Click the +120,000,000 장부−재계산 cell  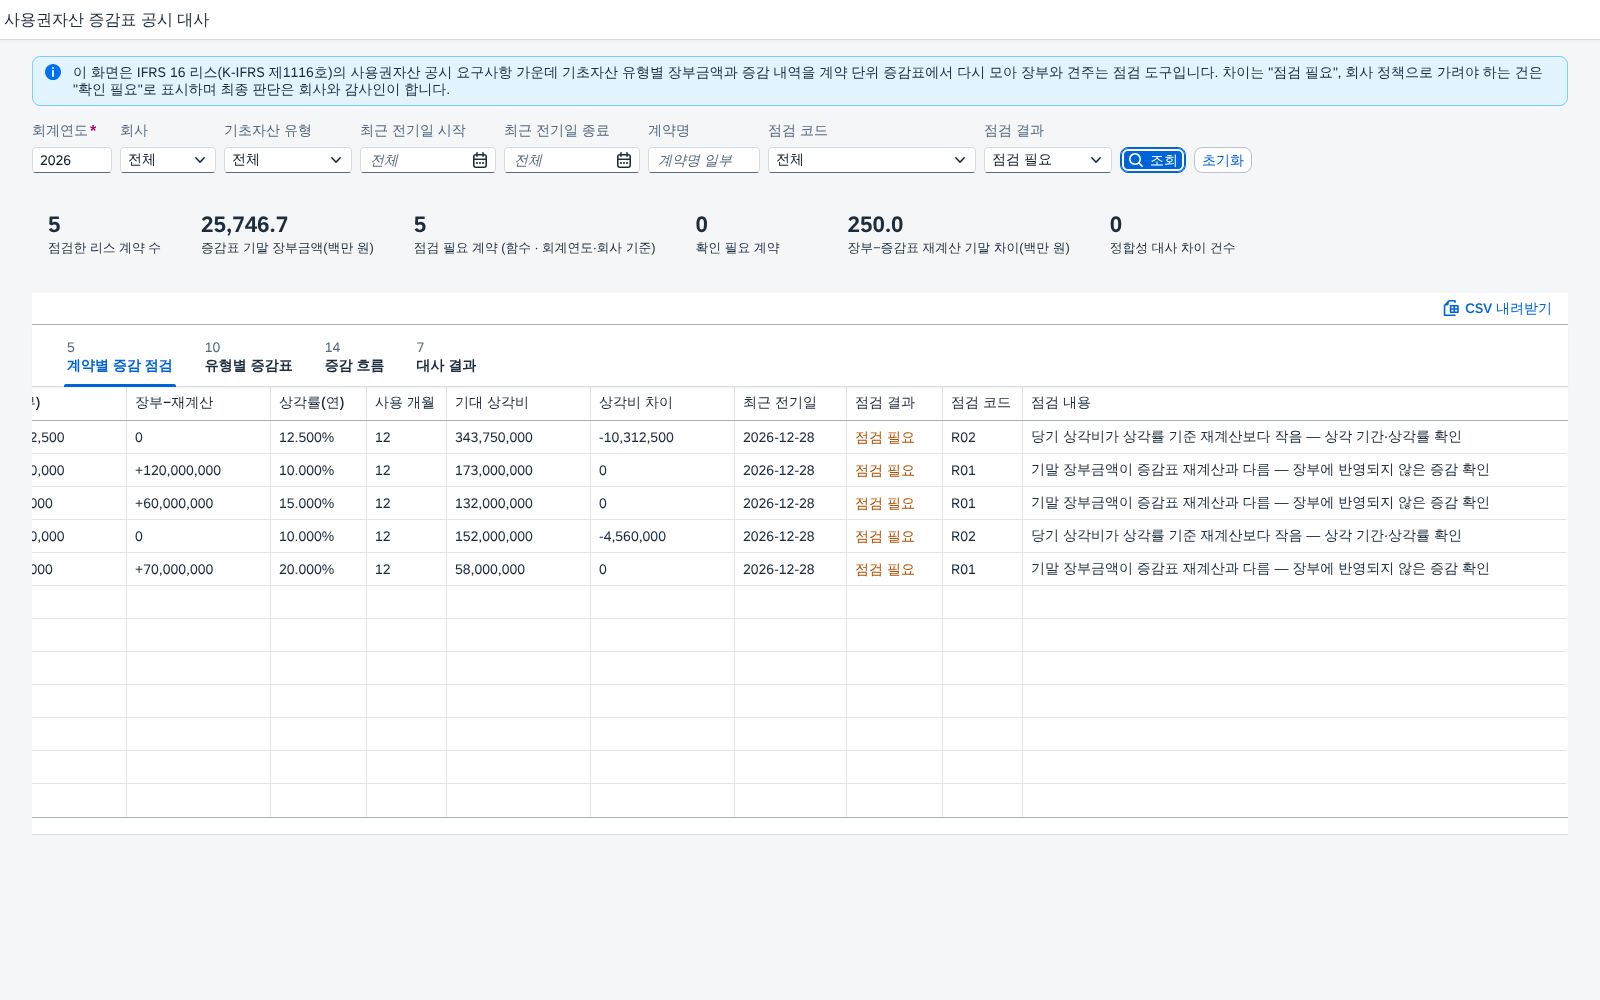coord(198,470)
